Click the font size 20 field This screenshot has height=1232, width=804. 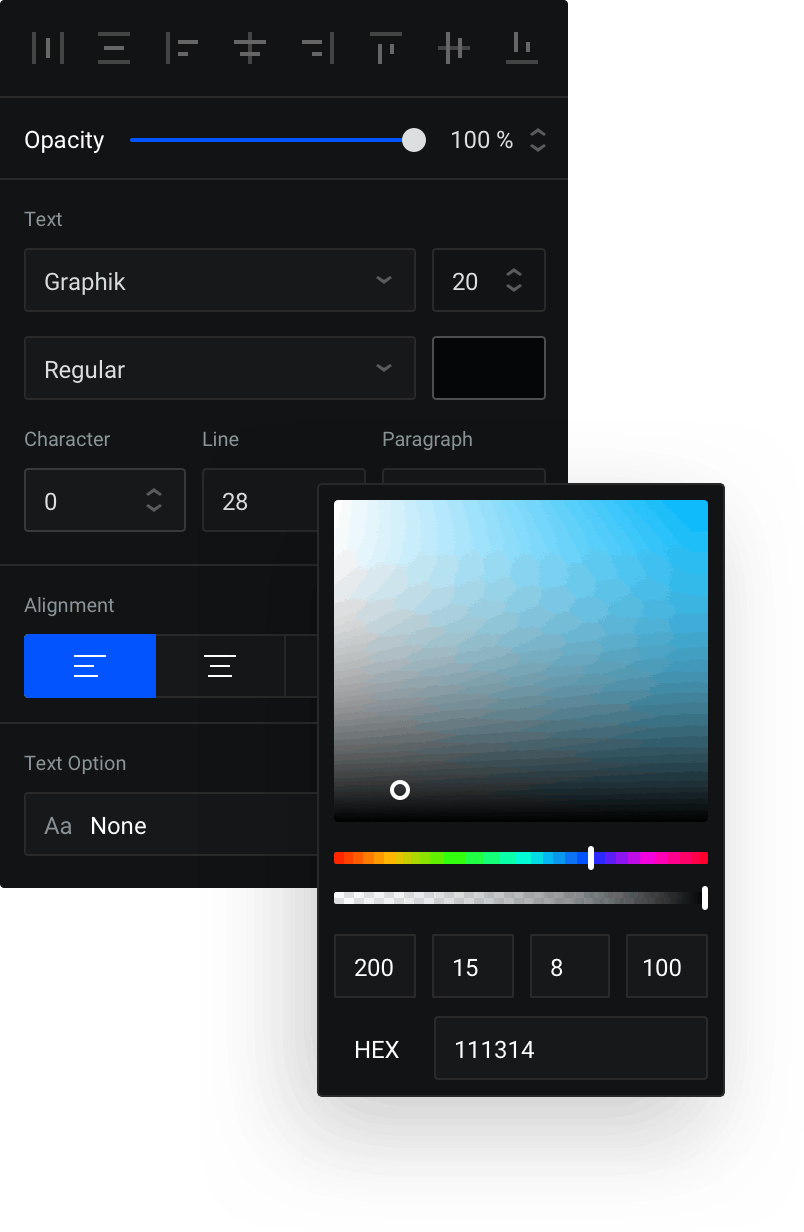(x=489, y=280)
